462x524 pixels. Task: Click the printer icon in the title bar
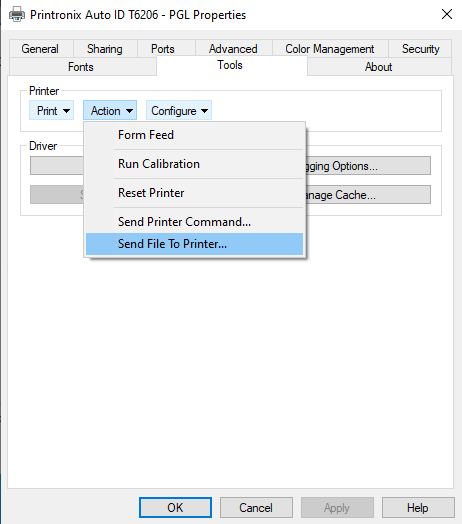click(x=17, y=14)
